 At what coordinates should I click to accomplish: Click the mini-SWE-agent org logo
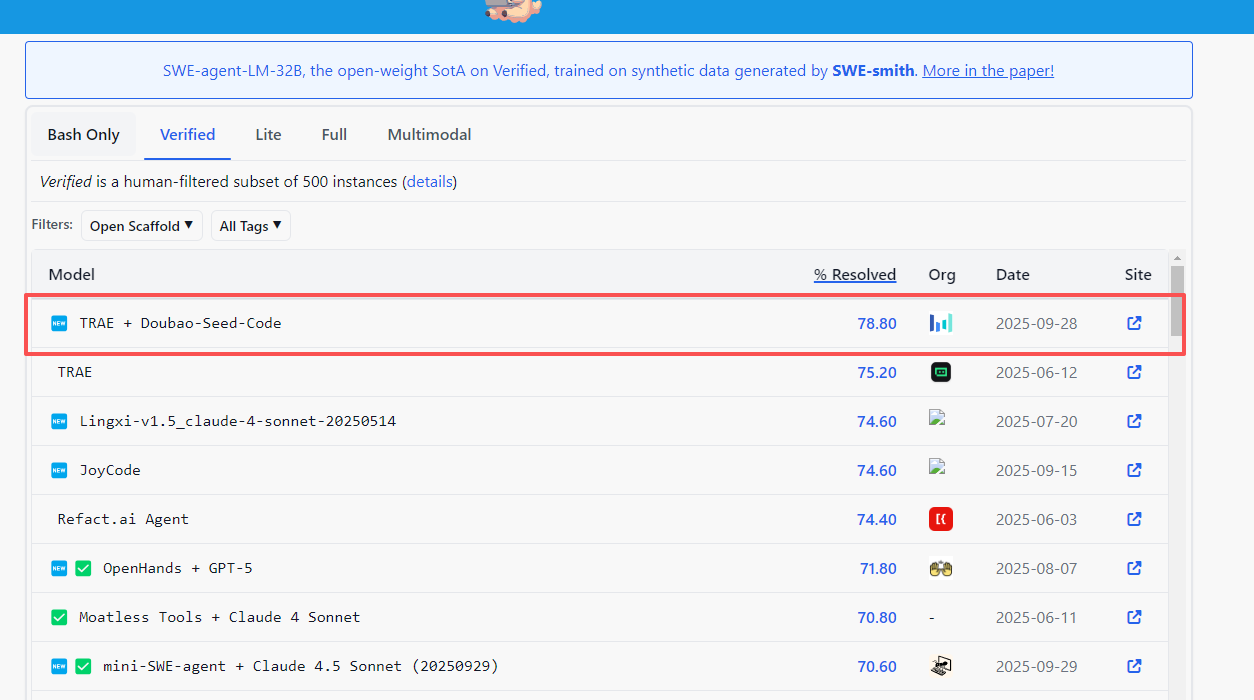[x=940, y=666]
